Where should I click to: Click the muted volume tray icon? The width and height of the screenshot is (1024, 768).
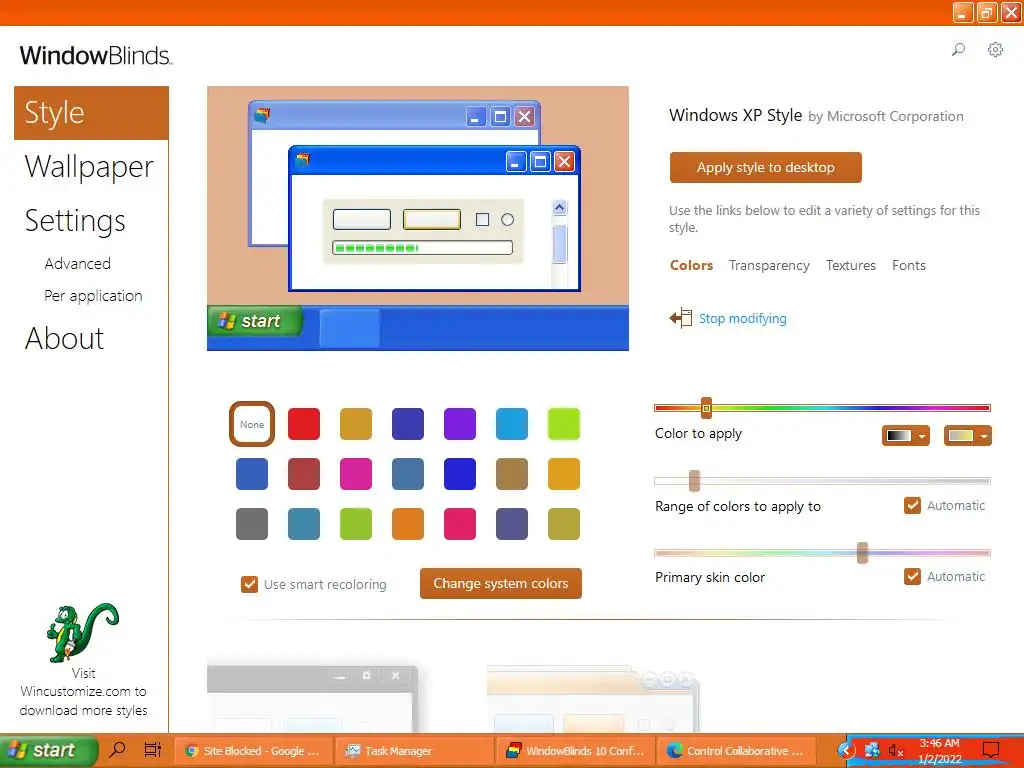pyautogui.click(x=896, y=751)
